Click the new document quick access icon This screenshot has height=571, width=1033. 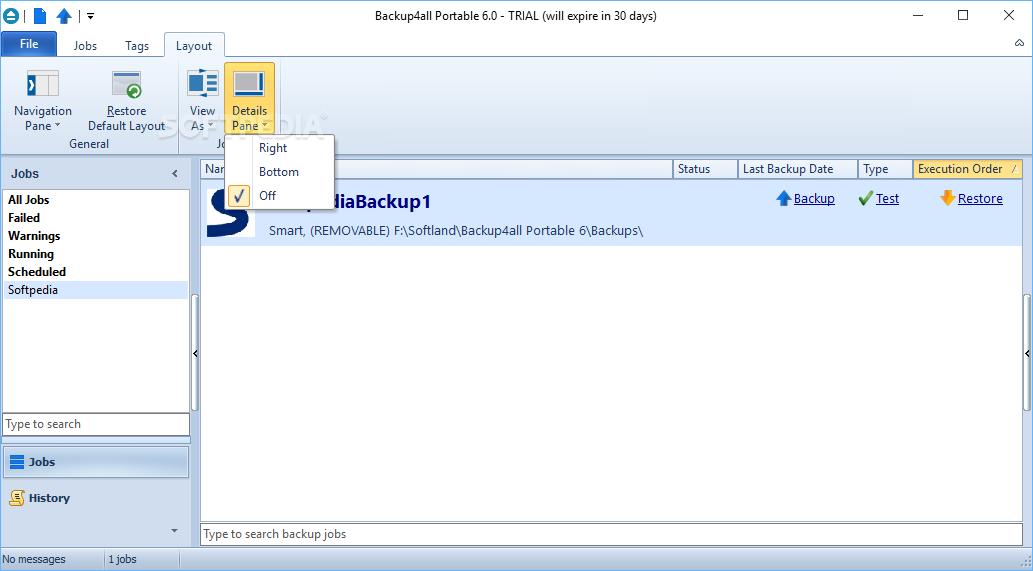(40, 16)
